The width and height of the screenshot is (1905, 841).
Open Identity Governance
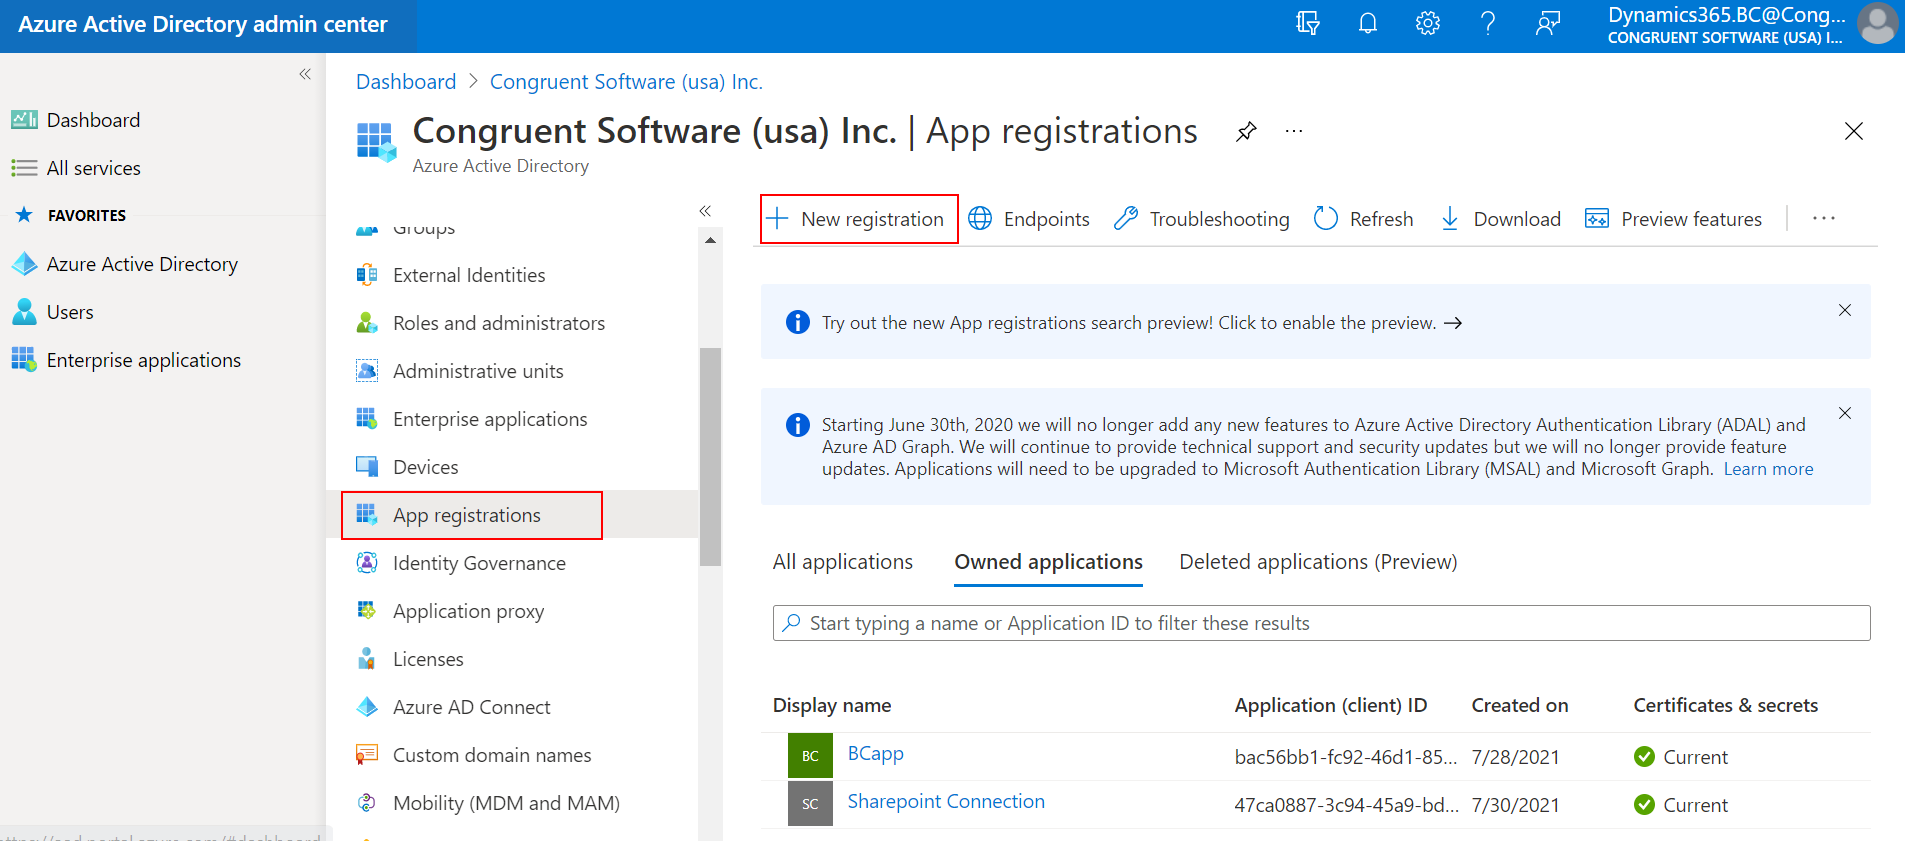pos(479,563)
